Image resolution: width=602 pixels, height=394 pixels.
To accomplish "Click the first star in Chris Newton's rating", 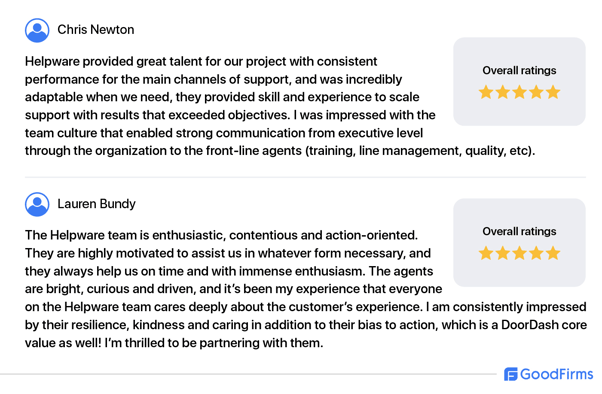I will [486, 92].
